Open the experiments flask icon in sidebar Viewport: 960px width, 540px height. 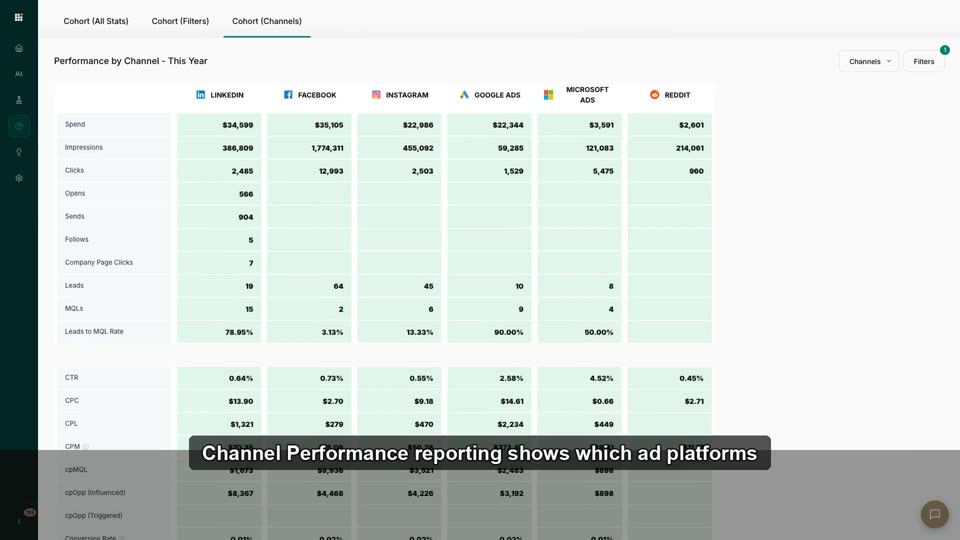(x=19, y=100)
